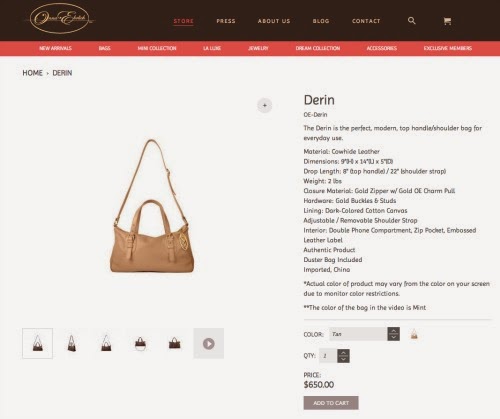Select the second bag thumbnail
The height and width of the screenshot is (419, 500).
click(x=72, y=343)
